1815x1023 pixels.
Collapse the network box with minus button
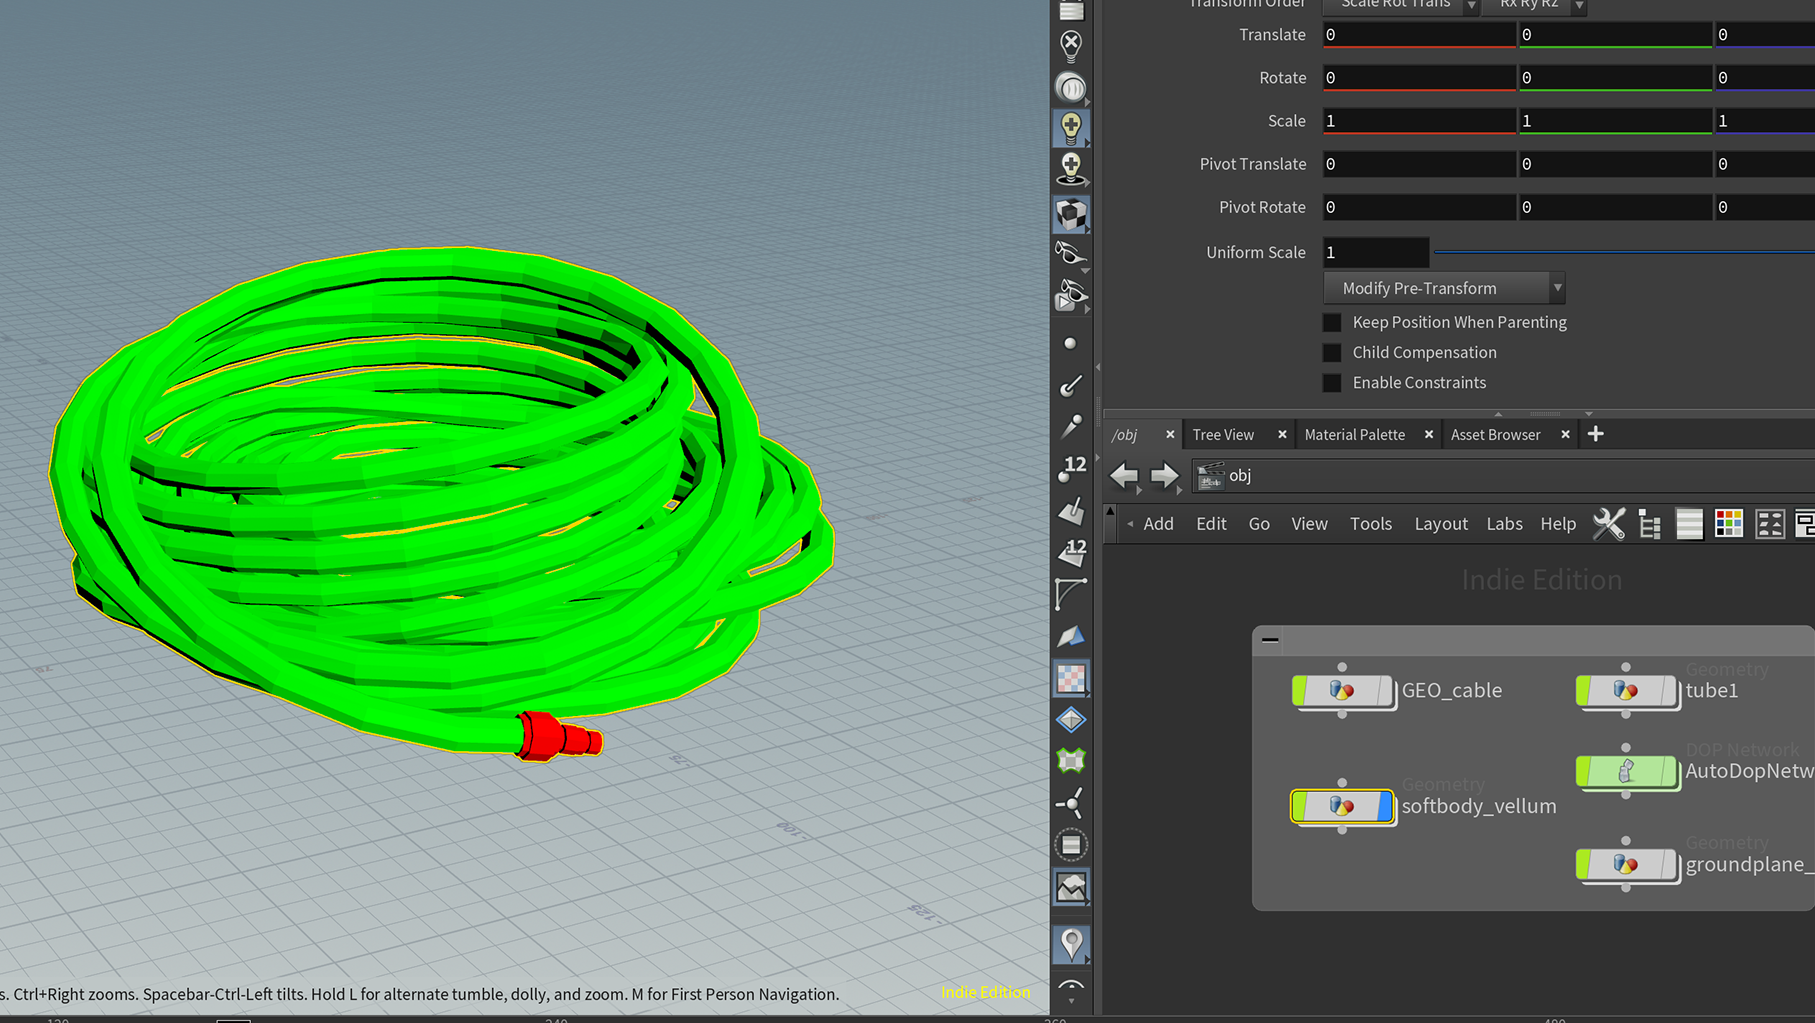[x=1270, y=640]
